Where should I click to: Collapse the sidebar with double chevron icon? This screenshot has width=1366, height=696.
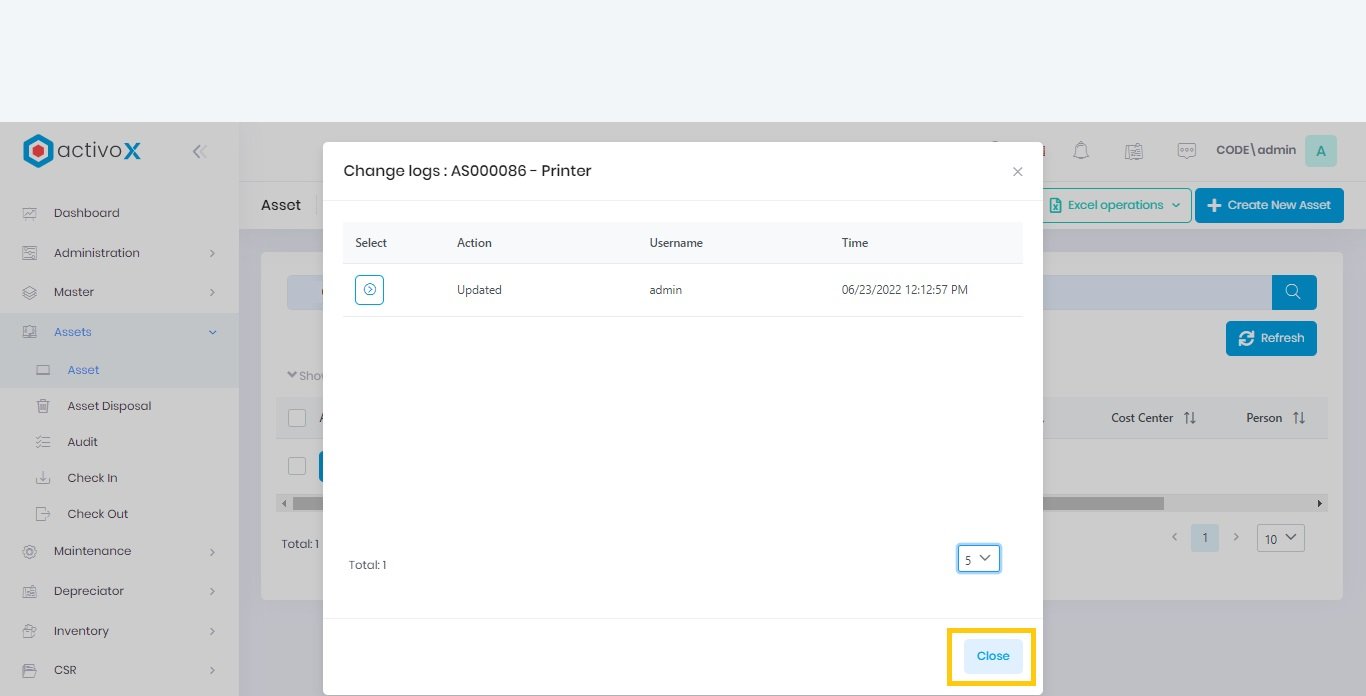tap(199, 151)
